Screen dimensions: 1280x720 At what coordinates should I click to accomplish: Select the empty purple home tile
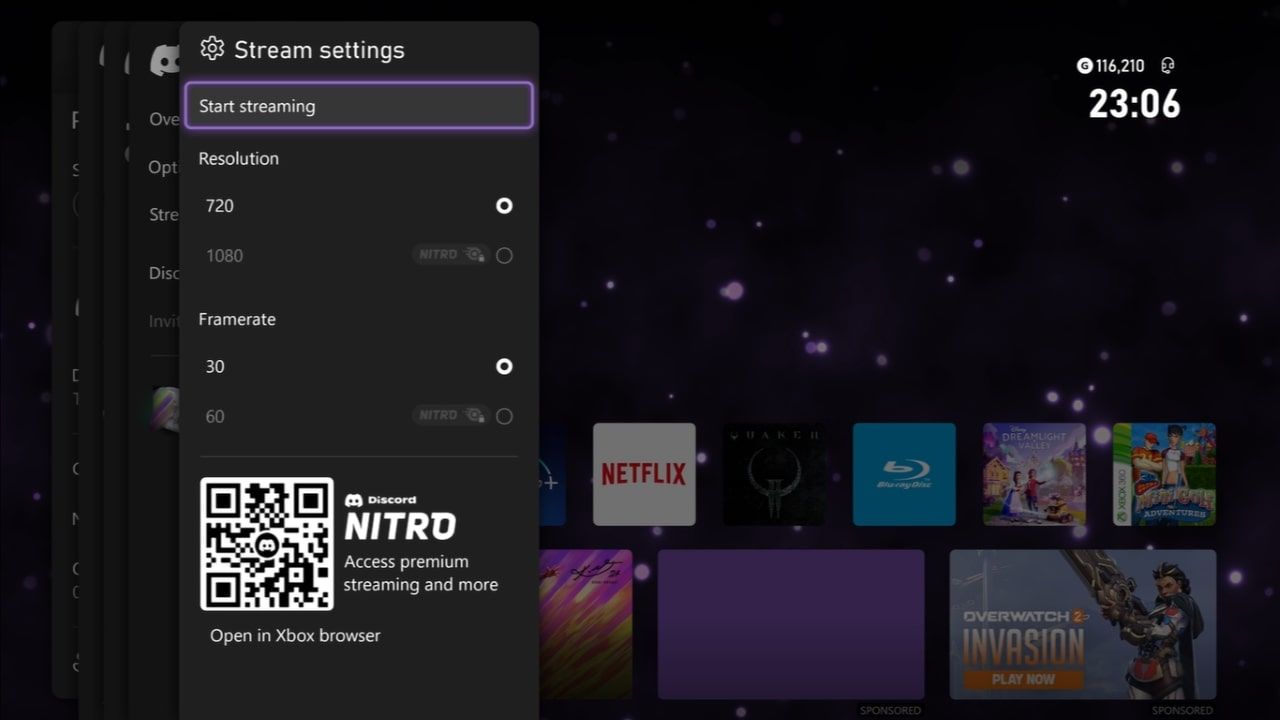pos(791,624)
